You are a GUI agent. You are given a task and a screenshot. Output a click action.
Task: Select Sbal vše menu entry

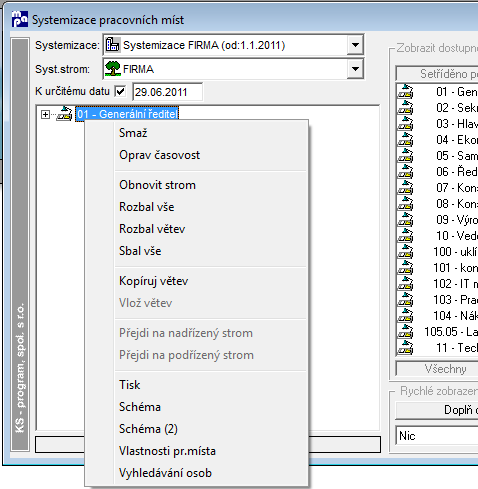tap(211, 251)
